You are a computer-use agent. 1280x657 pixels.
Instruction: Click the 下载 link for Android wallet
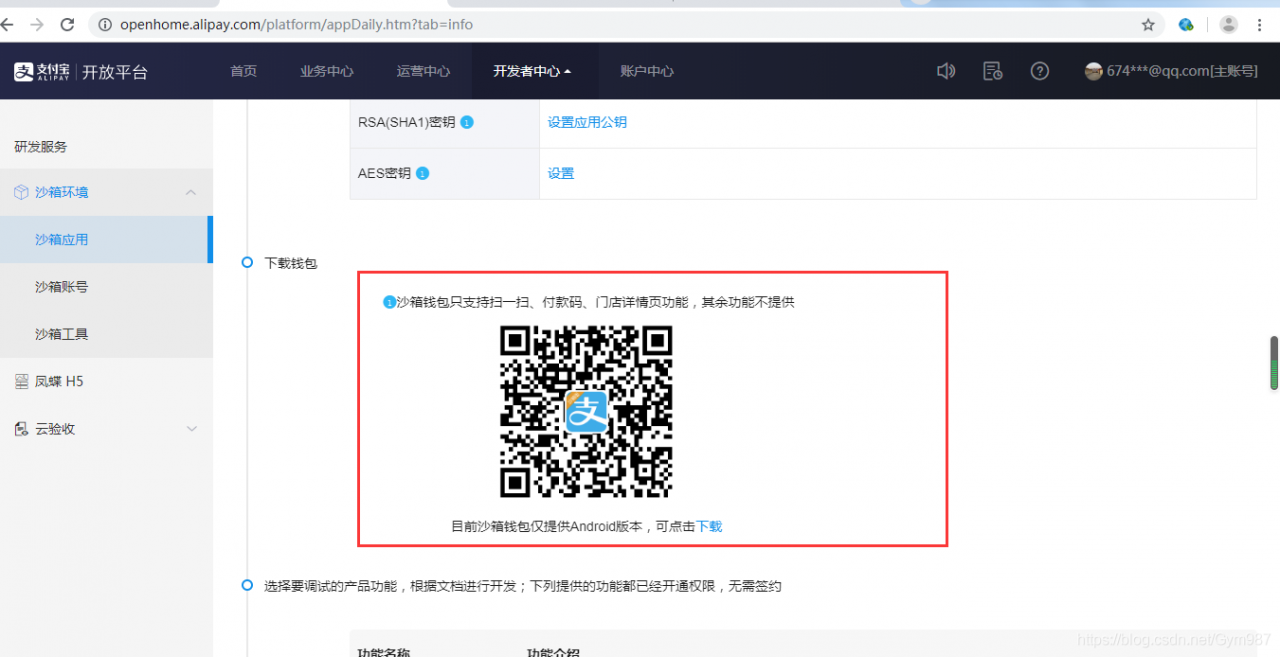tap(709, 526)
